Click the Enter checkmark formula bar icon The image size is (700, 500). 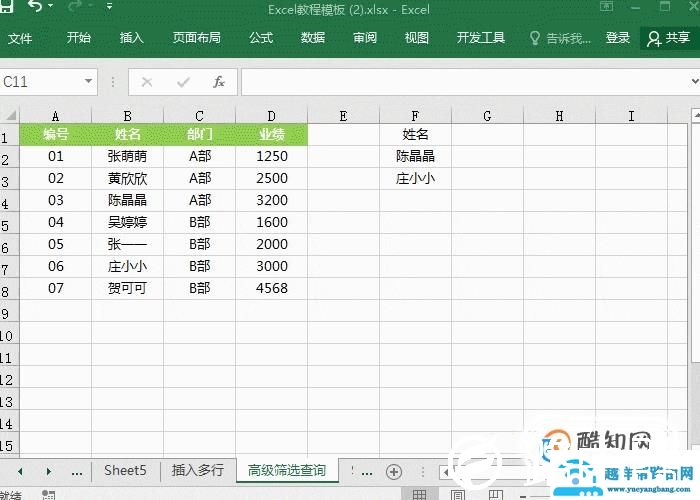pos(183,82)
